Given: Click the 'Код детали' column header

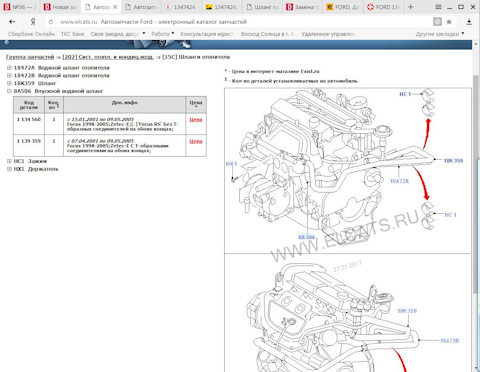Looking at the screenshot, I should 29,105.
